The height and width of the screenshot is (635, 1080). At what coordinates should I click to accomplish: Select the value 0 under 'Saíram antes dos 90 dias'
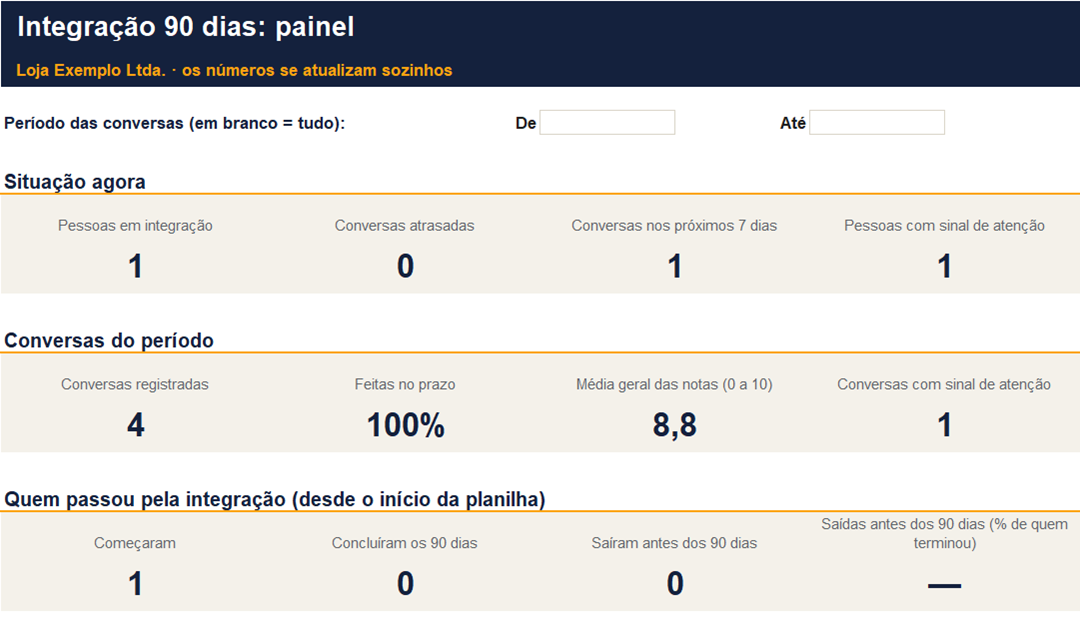(675, 584)
